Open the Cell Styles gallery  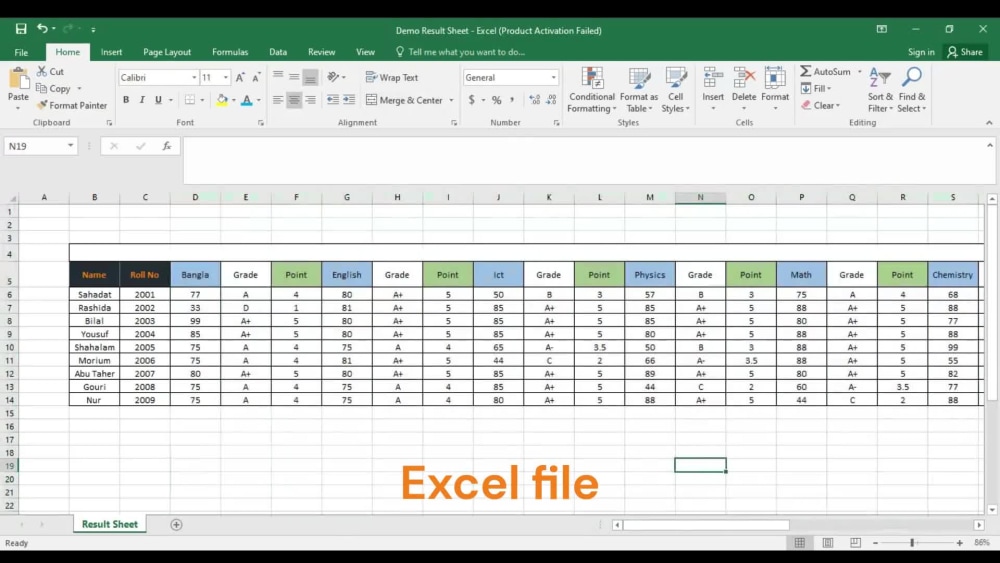(675, 90)
